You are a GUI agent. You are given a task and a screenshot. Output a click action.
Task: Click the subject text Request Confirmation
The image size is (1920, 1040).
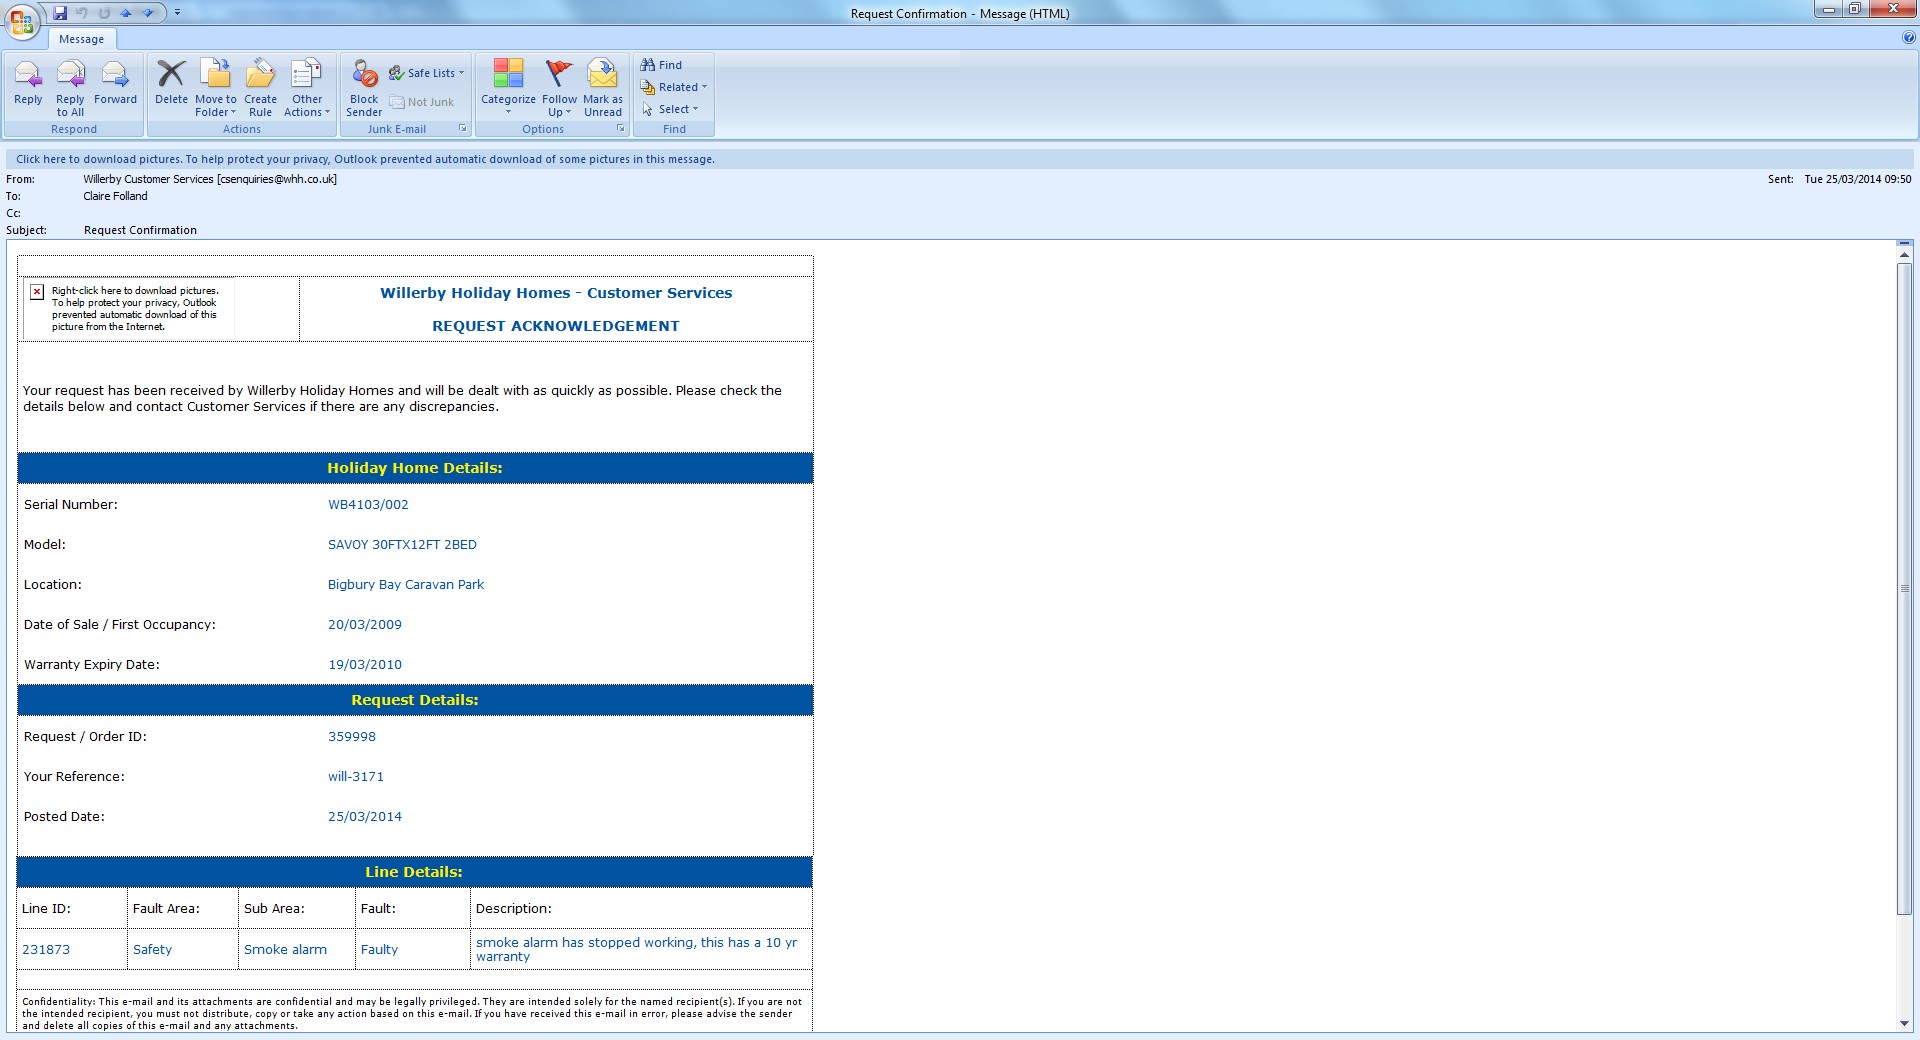[140, 230]
